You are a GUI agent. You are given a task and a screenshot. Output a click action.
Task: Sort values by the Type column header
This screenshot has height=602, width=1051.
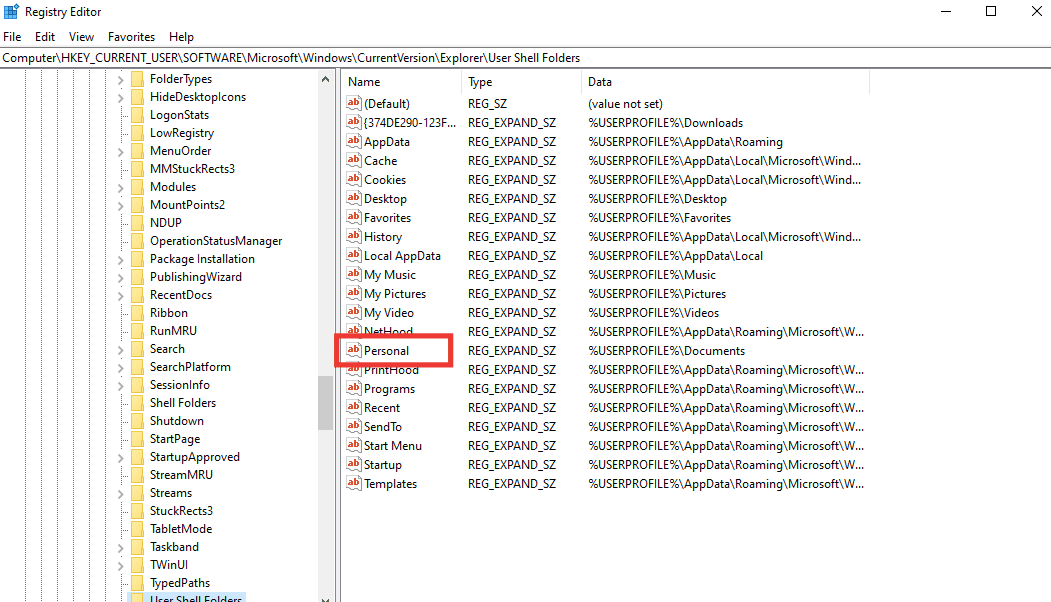click(521, 82)
